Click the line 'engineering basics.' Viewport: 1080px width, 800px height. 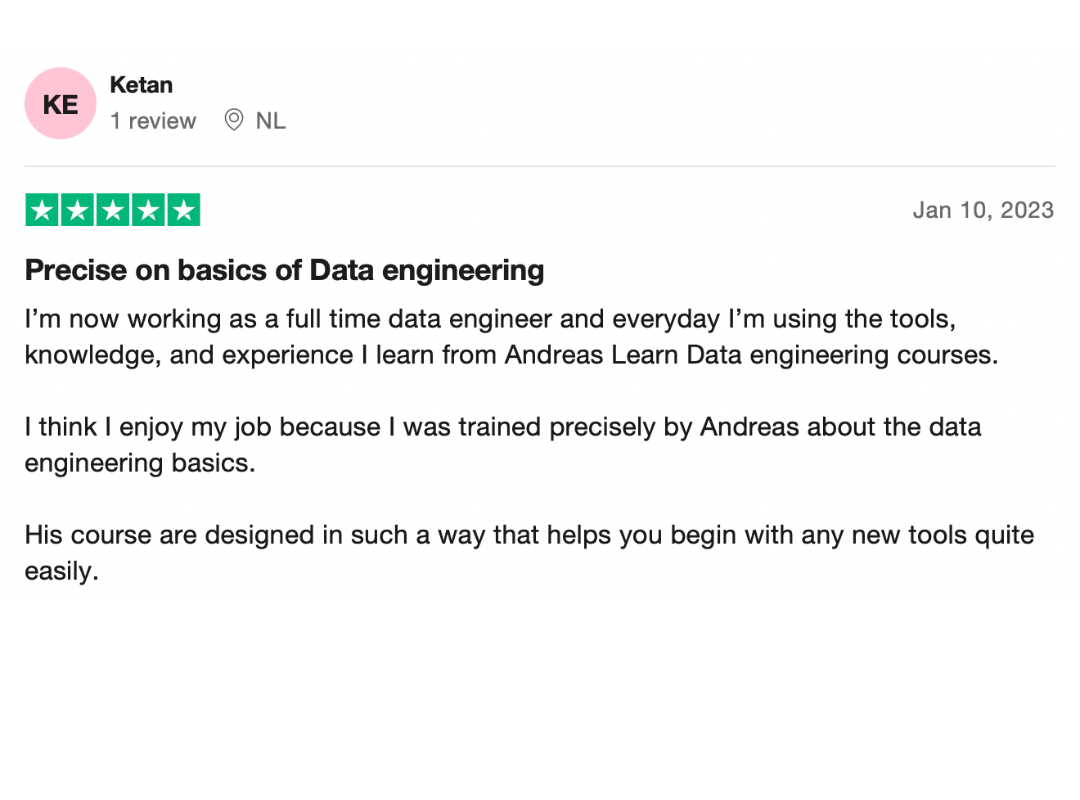point(140,463)
